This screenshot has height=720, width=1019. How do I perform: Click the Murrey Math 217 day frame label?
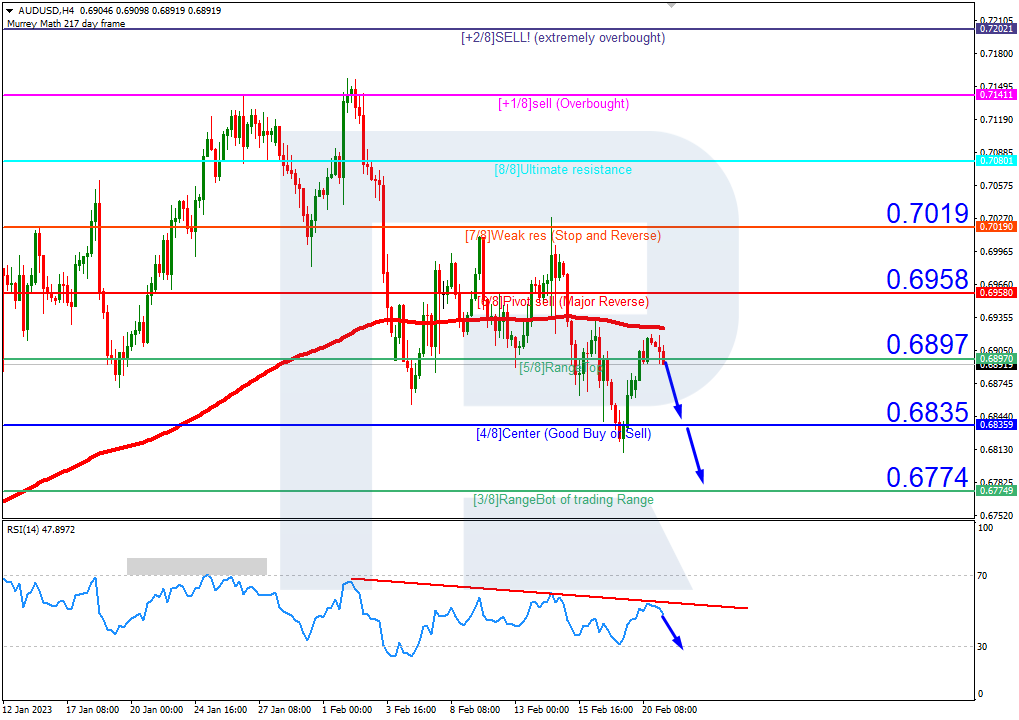click(66, 23)
